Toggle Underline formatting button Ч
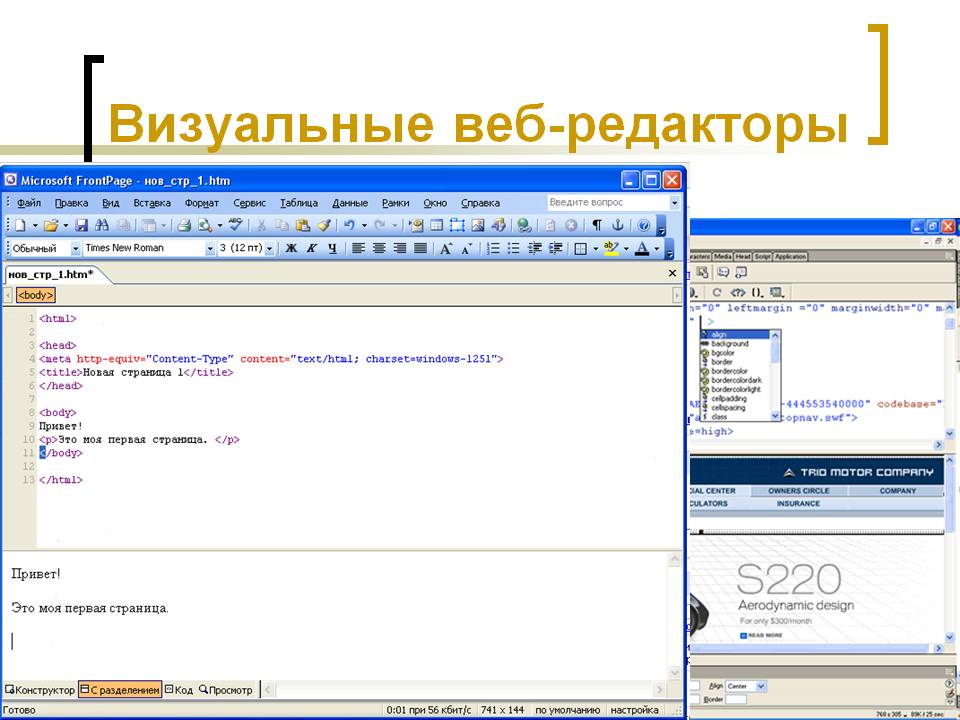The height and width of the screenshot is (720, 960). point(332,249)
